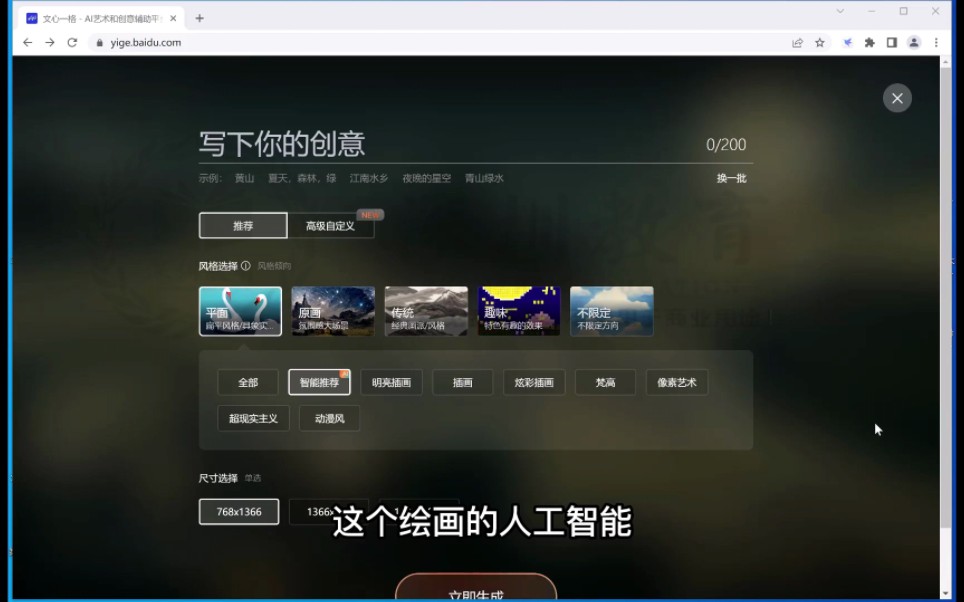Select the 炫彩插画 colorful illustration option
Screen dimensions: 964x602
click(534, 382)
